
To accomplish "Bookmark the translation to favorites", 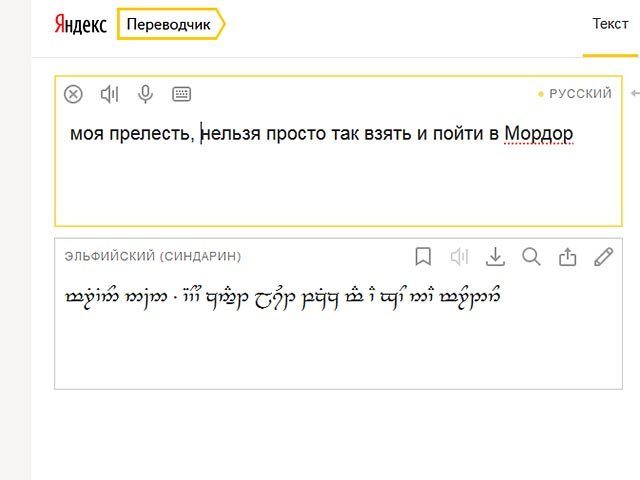I will (423, 257).
